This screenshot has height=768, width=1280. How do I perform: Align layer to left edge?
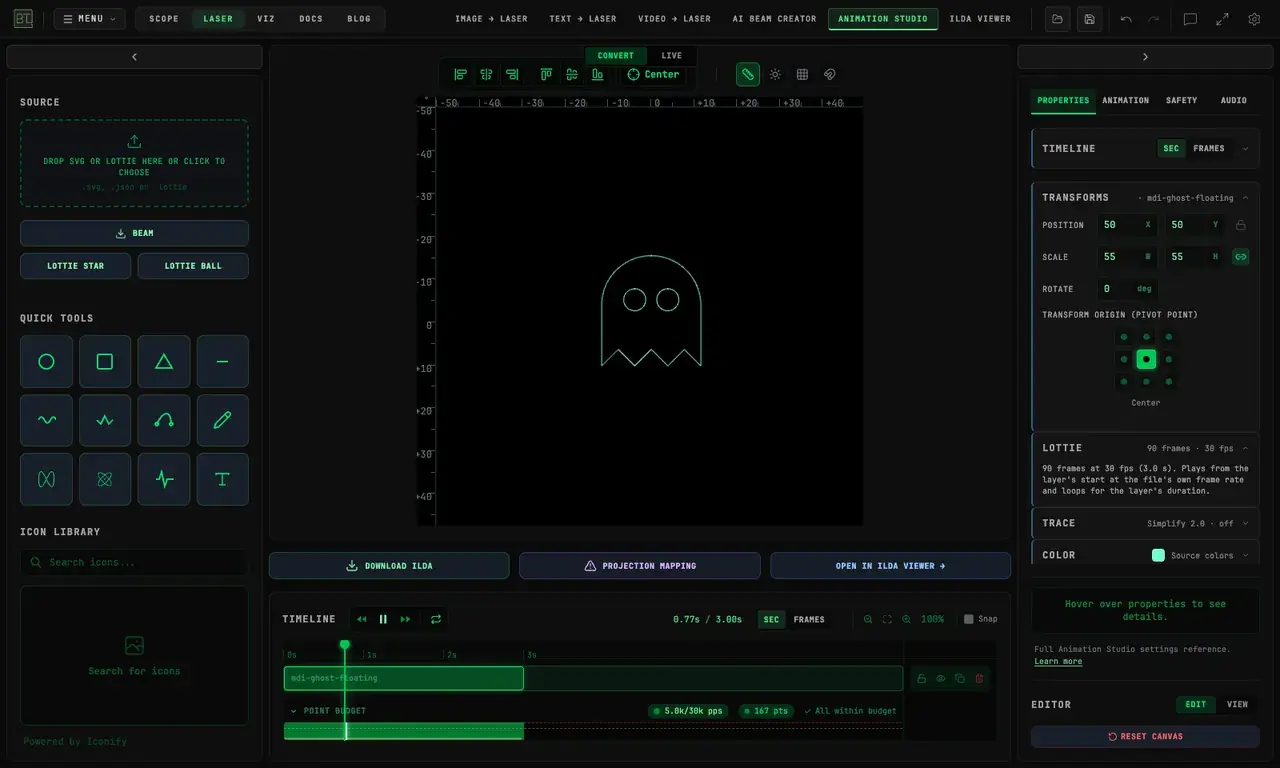[x=460, y=74]
